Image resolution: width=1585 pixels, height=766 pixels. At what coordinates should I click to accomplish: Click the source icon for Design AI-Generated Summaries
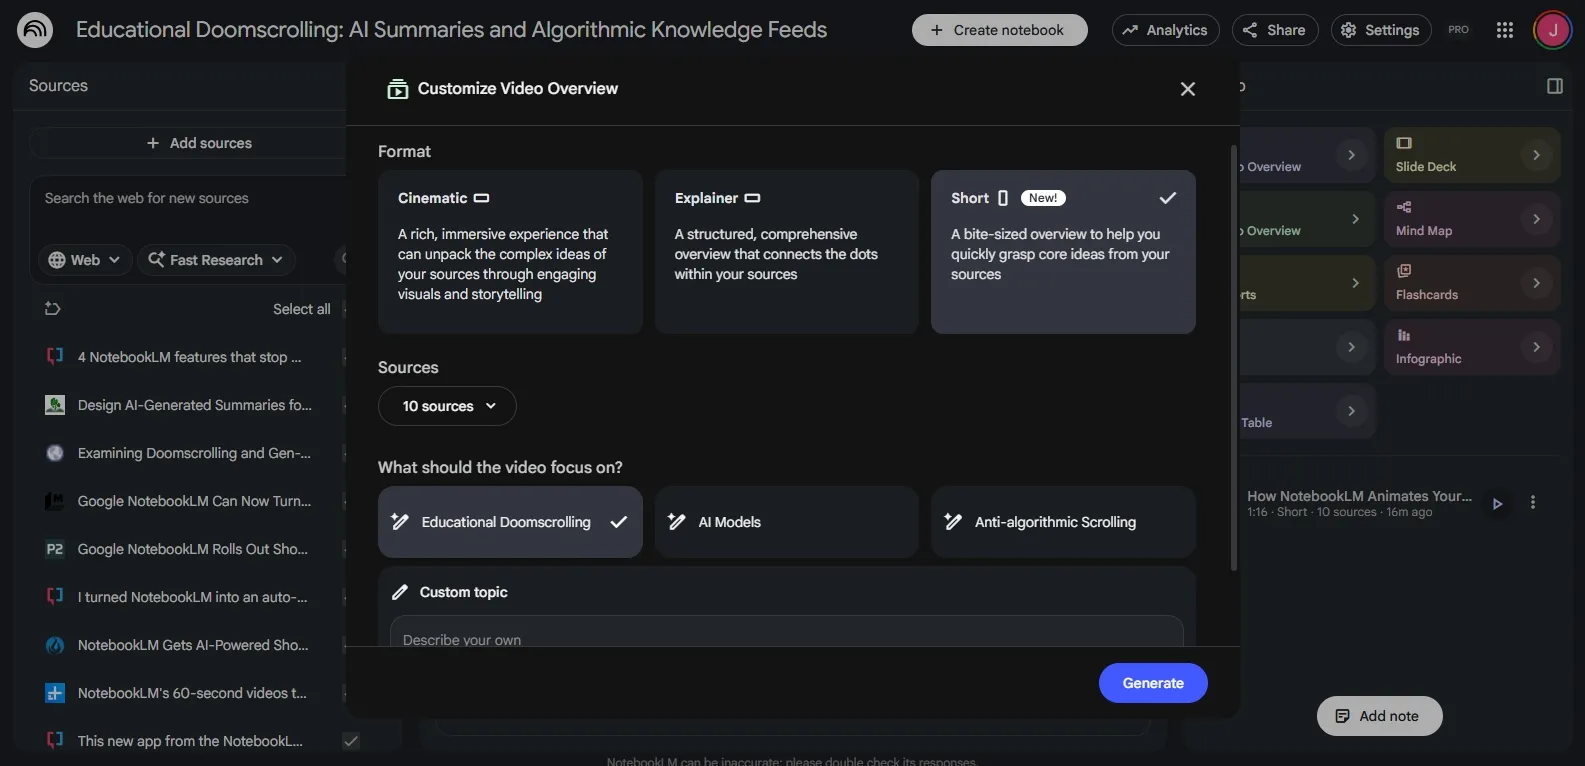[55, 405]
